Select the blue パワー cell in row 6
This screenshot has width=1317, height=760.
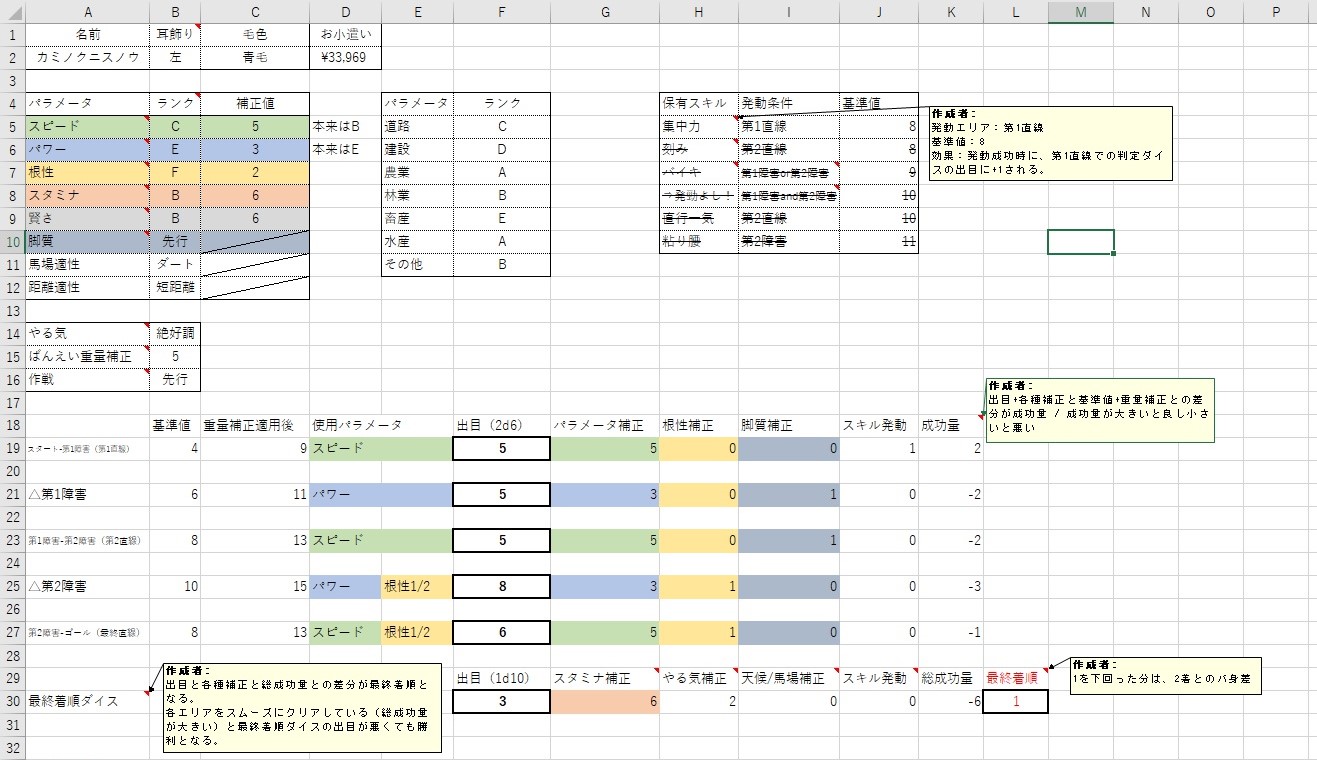coord(87,150)
